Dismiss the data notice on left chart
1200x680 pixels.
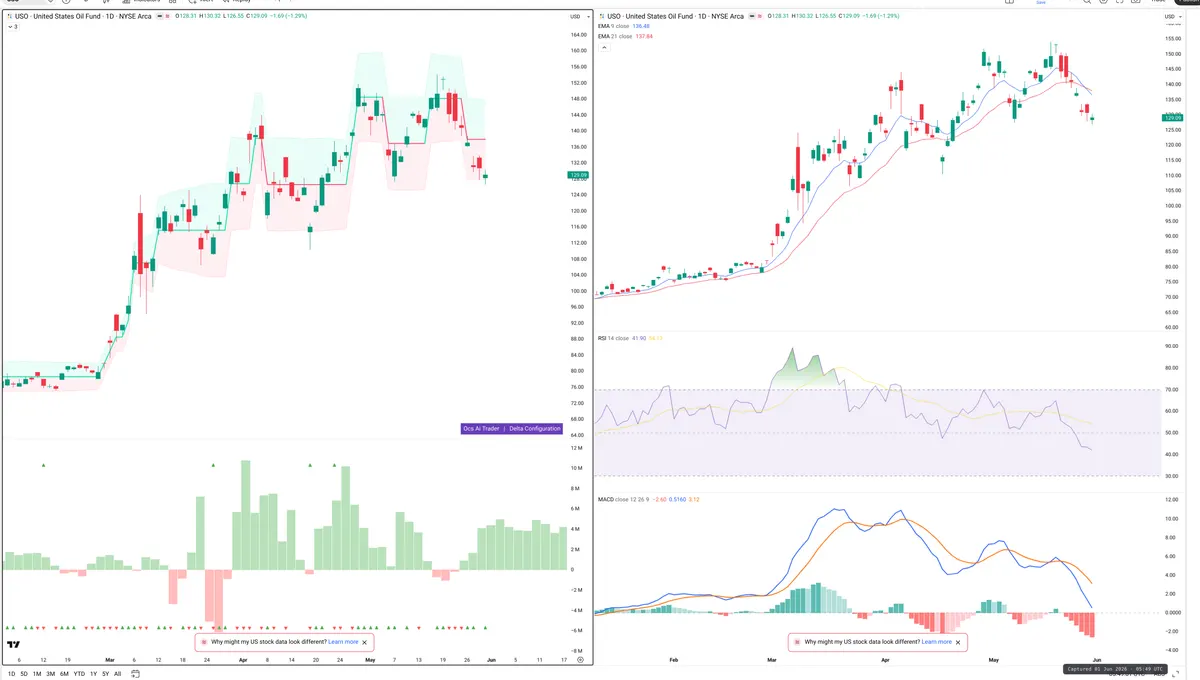pyautogui.click(x=365, y=642)
